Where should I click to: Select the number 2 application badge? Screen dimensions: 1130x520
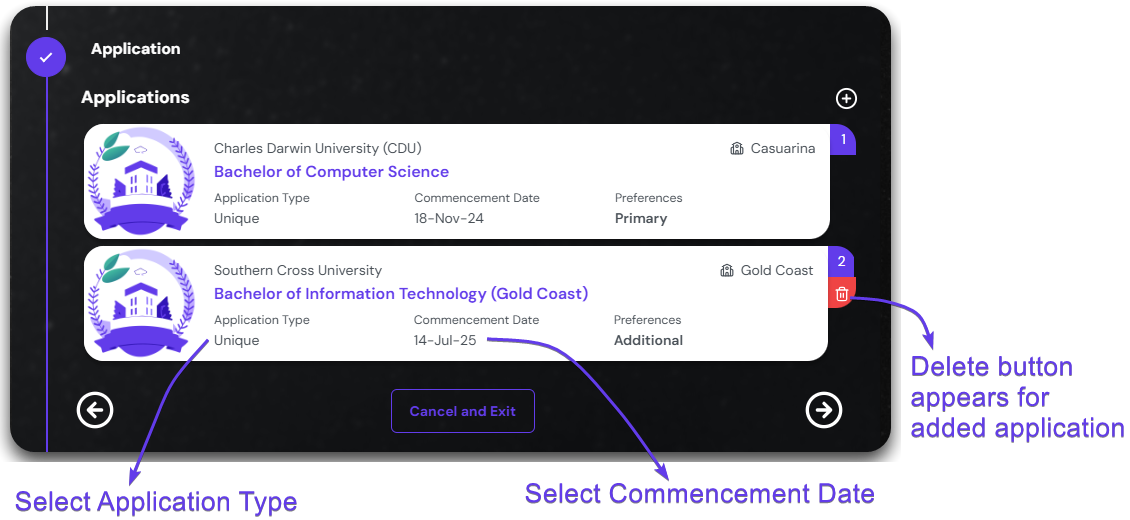click(841, 262)
